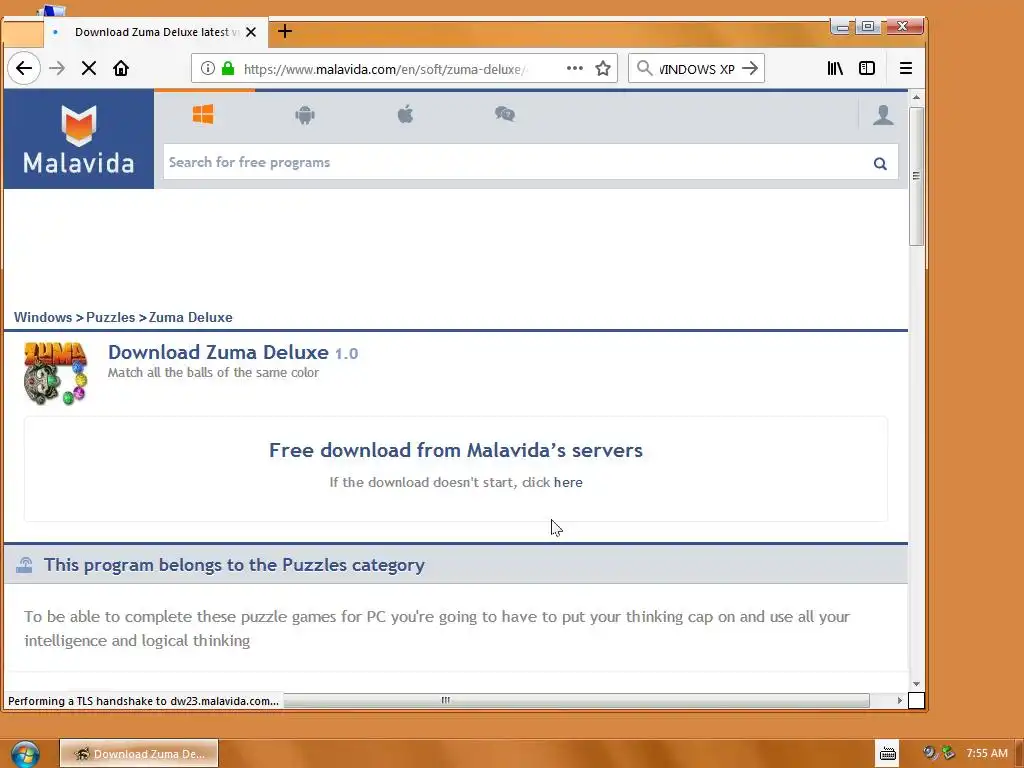Click the 7:55 AM system clock
Viewport: 1024px width, 768px height.
pyautogui.click(x=987, y=754)
